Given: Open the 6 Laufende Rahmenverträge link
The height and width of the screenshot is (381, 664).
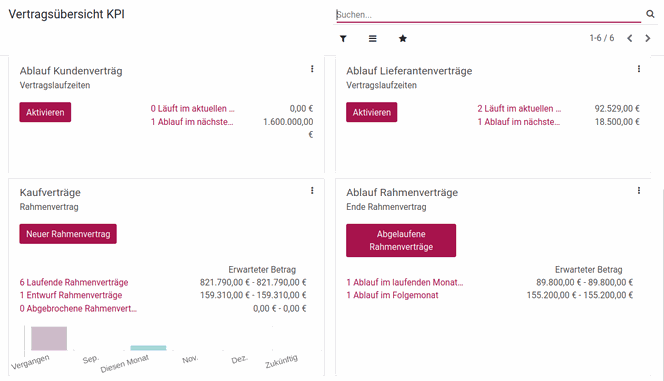Looking at the screenshot, I should coord(74,282).
